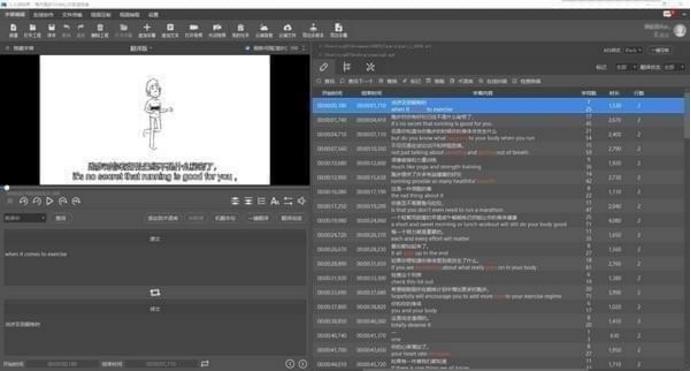Click the gear icon below the video preview

click(x=301, y=201)
